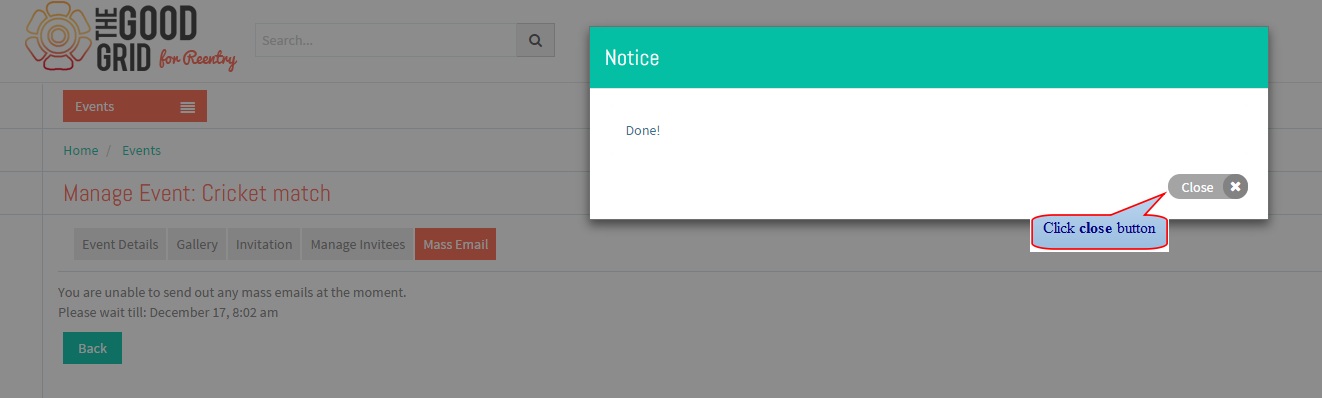Click "The Good Grid for Reentry" logo text
1322x398 pixels.
click(166, 38)
